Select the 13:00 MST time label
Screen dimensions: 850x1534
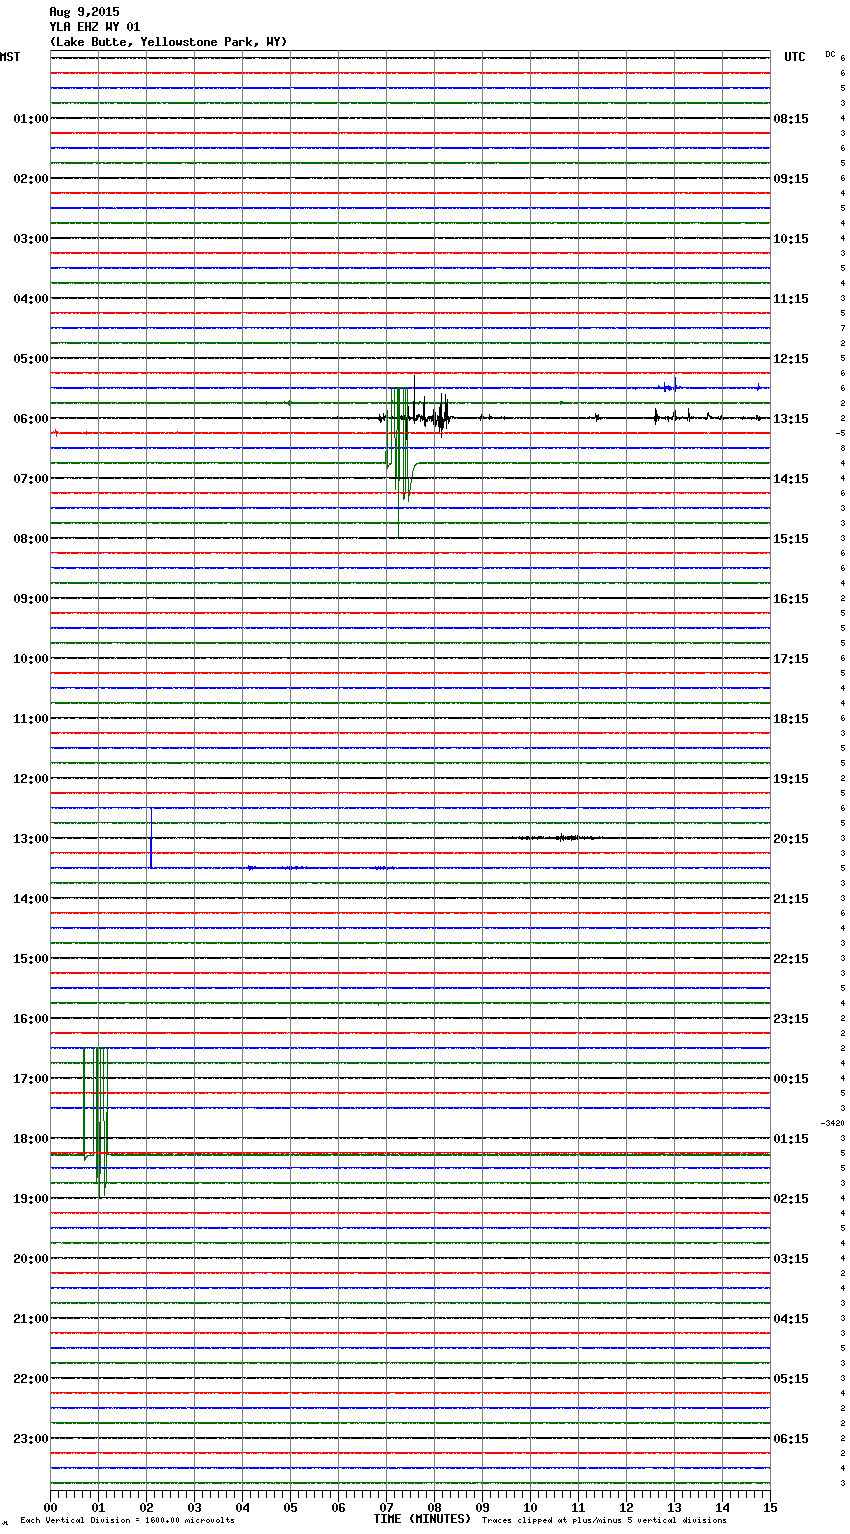click(x=31, y=839)
